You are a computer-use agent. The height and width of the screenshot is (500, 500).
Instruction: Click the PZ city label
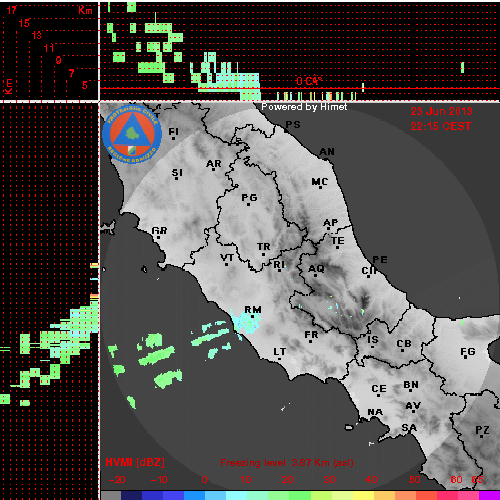[482, 430]
